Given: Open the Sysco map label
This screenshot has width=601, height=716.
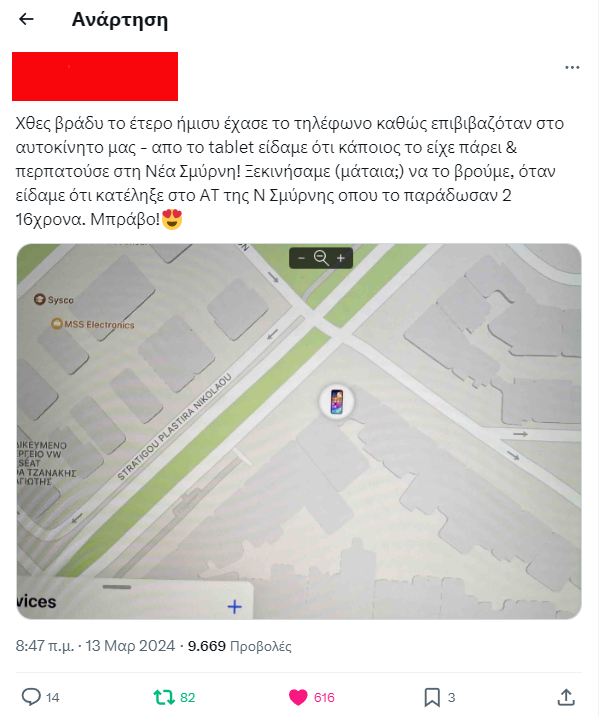Looking at the screenshot, I should 54,300.
